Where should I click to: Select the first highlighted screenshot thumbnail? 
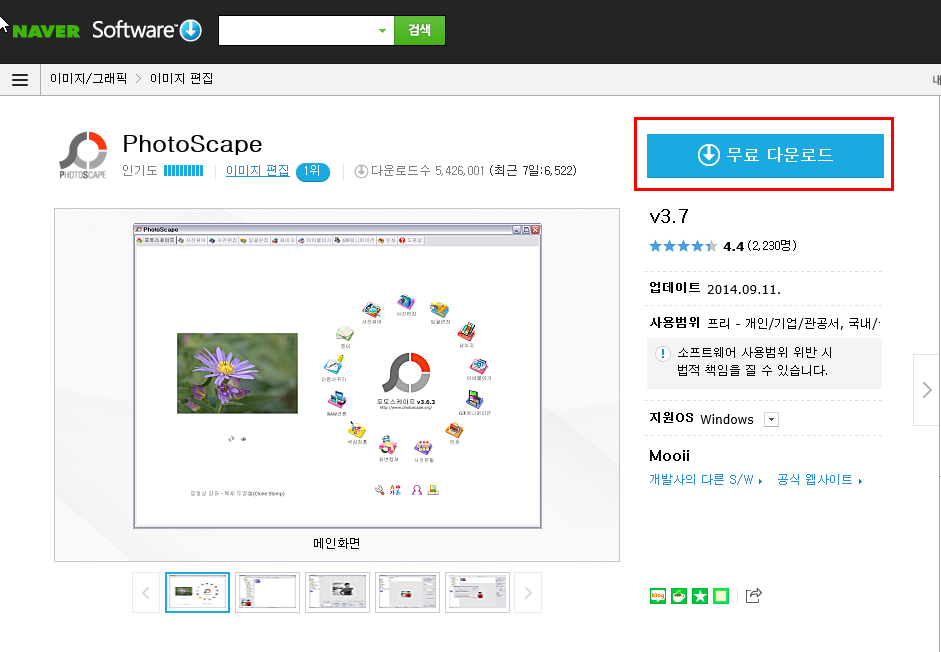coord(197,593)
